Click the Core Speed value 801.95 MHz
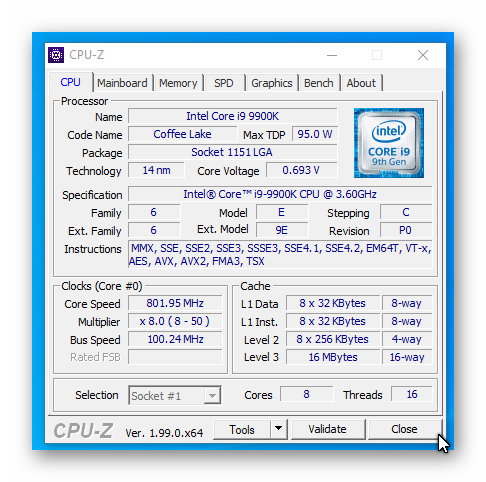 pyautogui.click(x=175, y=303)
